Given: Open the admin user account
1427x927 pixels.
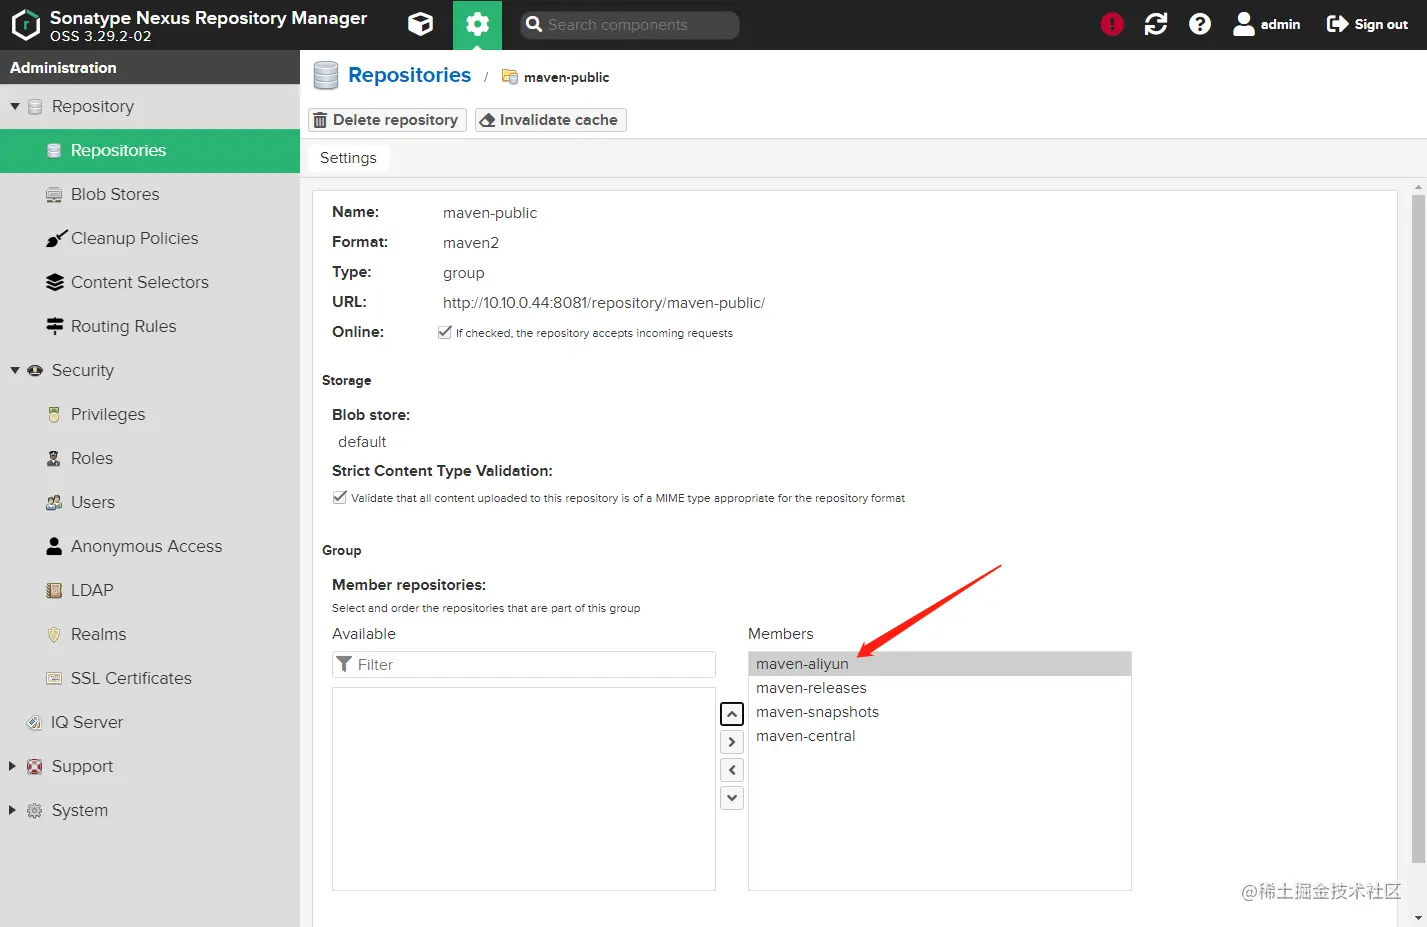Looking at the screenshot, I should coord(1267,24).
